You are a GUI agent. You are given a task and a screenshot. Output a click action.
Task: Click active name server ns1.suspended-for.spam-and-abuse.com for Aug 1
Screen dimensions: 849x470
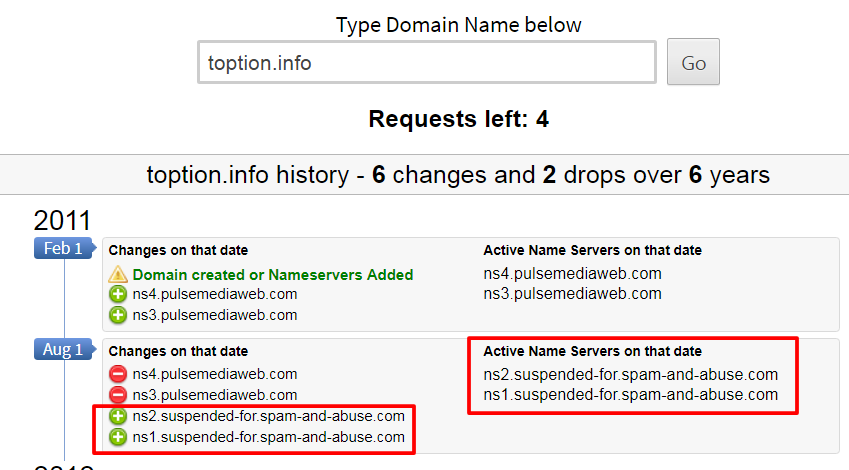point(630,395)
